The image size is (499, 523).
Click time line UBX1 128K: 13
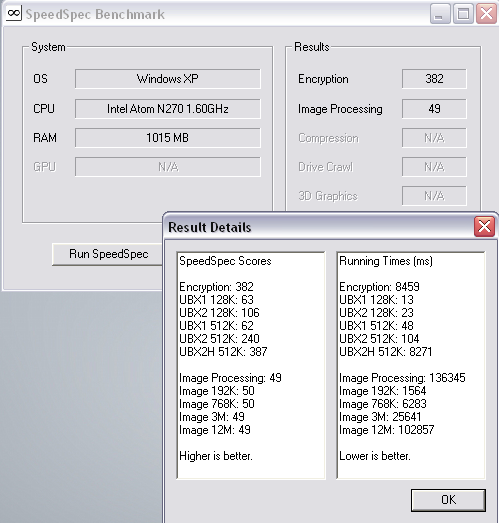pos(376,300)
